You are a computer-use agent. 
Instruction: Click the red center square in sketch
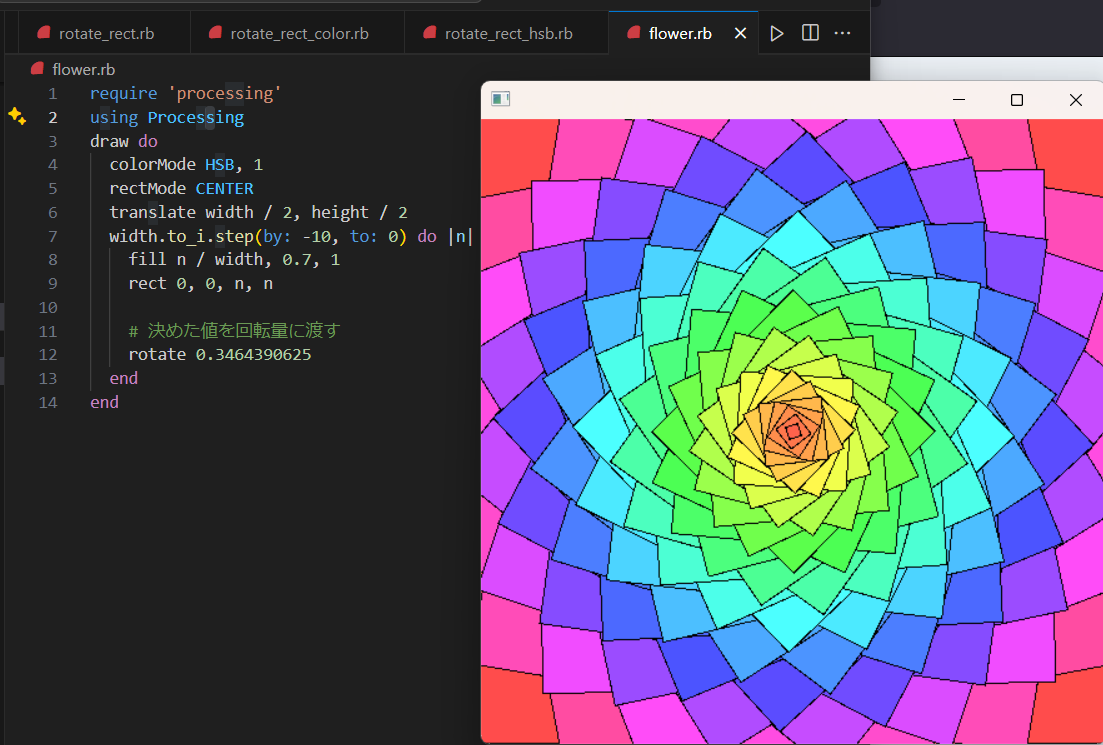coord(793,432)
